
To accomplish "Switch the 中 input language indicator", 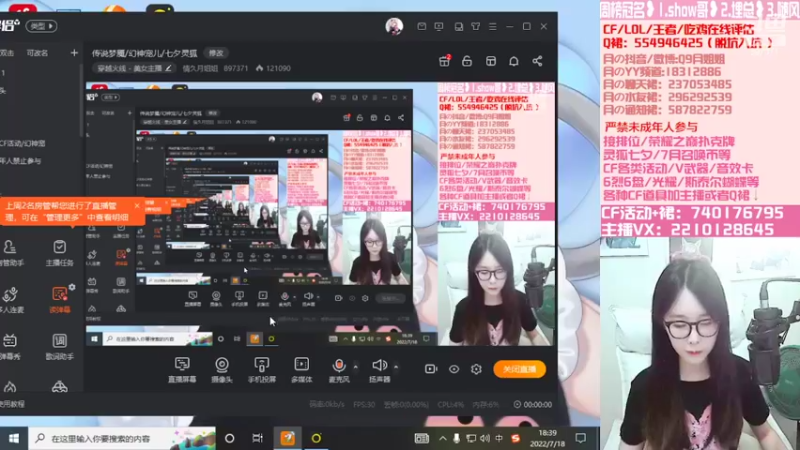I will pos(499,438).
